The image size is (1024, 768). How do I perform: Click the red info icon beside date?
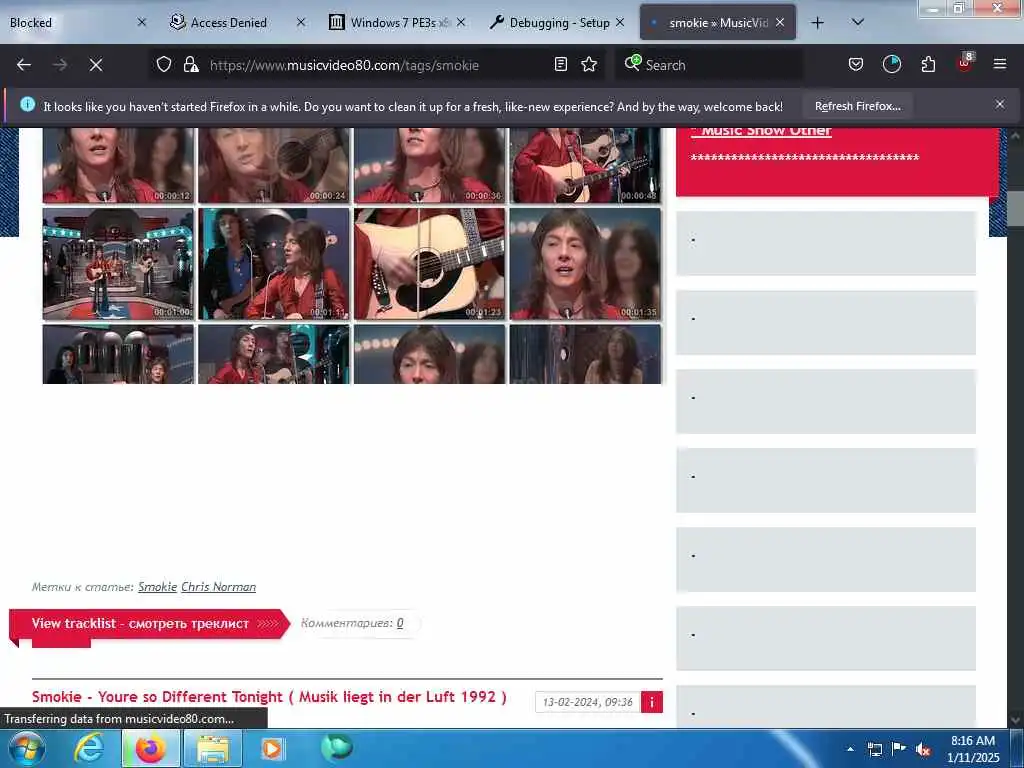(652, 702)
